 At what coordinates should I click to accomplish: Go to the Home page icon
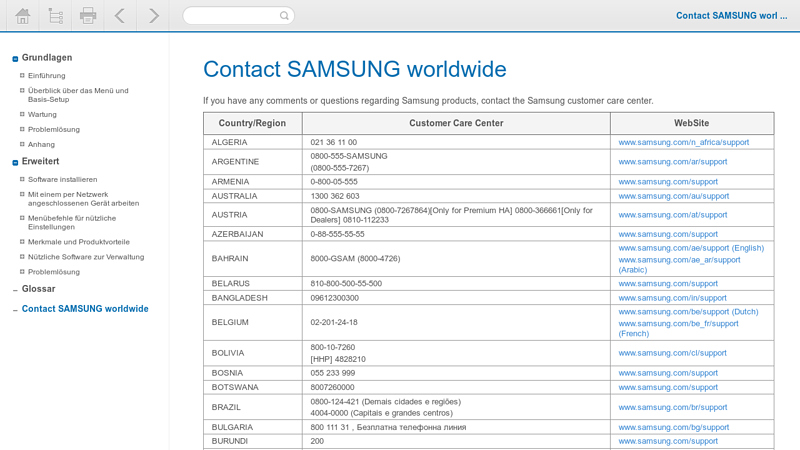click(22, 16)
